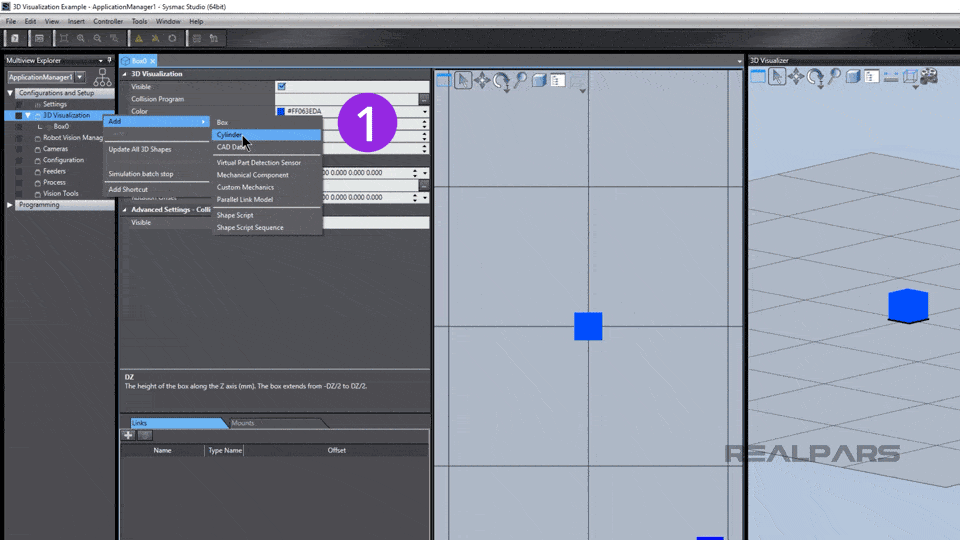The width and height of the screenshot is (960, 540).
Task: Select the zoom magnifier in 3D Visualizer
Action: click(x=834, y=77)
